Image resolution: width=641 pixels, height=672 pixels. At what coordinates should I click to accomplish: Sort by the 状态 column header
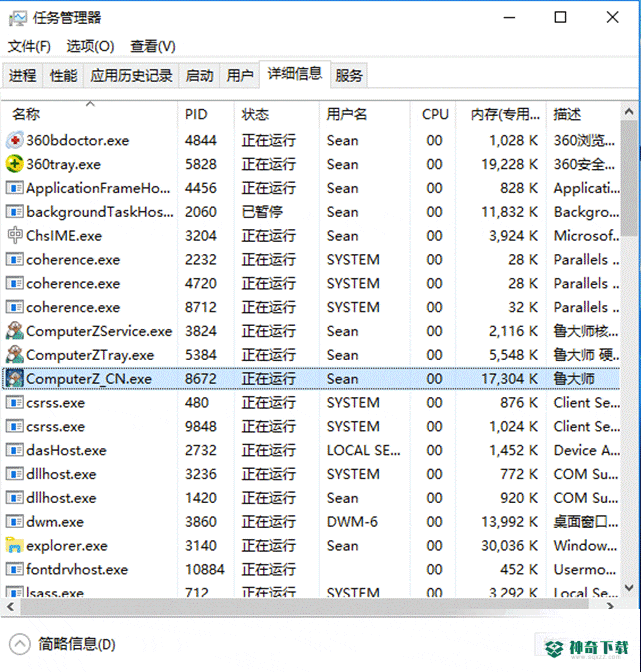coord(277,114)
